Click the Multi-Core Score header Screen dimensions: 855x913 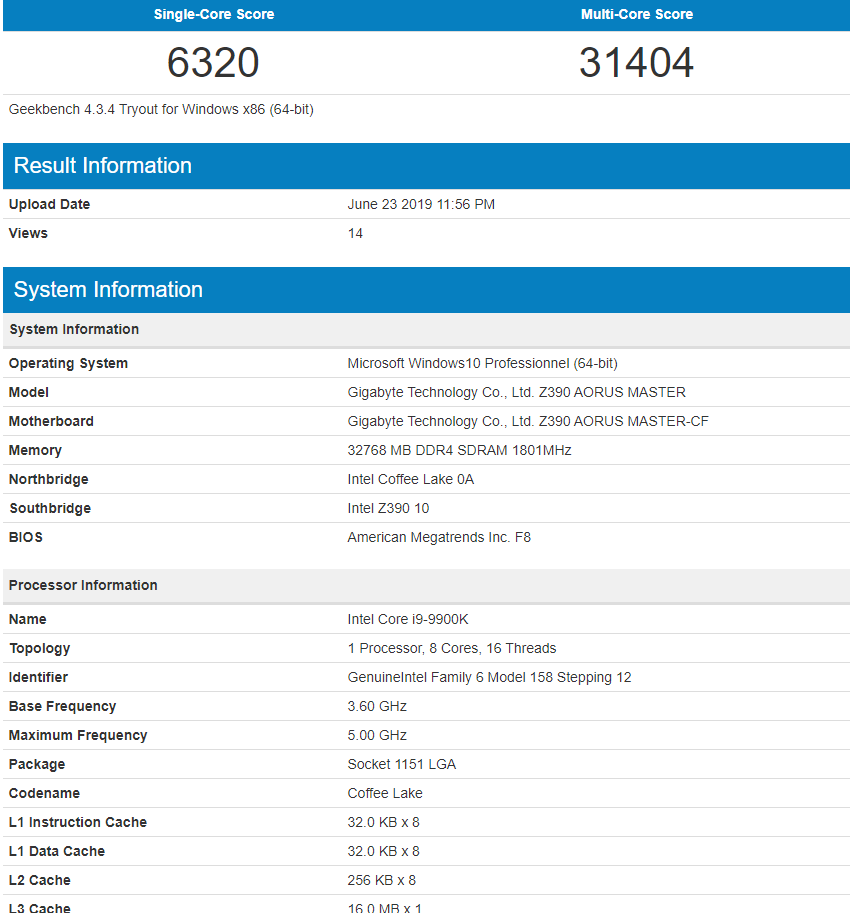pos(637,14)
